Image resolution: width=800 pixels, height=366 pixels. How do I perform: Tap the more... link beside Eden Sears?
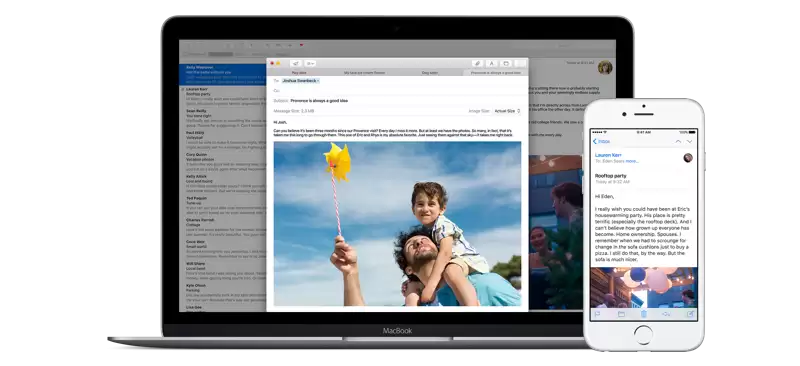[632, 161]
